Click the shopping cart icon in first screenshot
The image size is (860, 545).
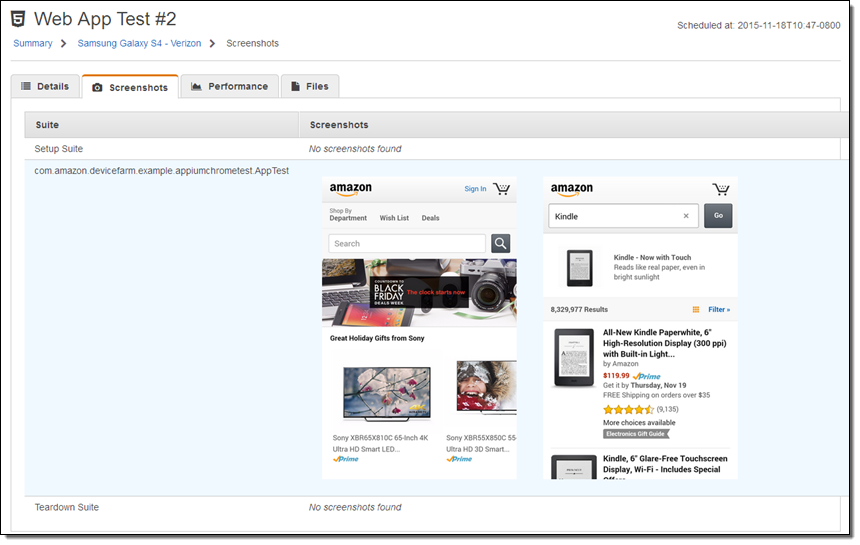(502, 189)
